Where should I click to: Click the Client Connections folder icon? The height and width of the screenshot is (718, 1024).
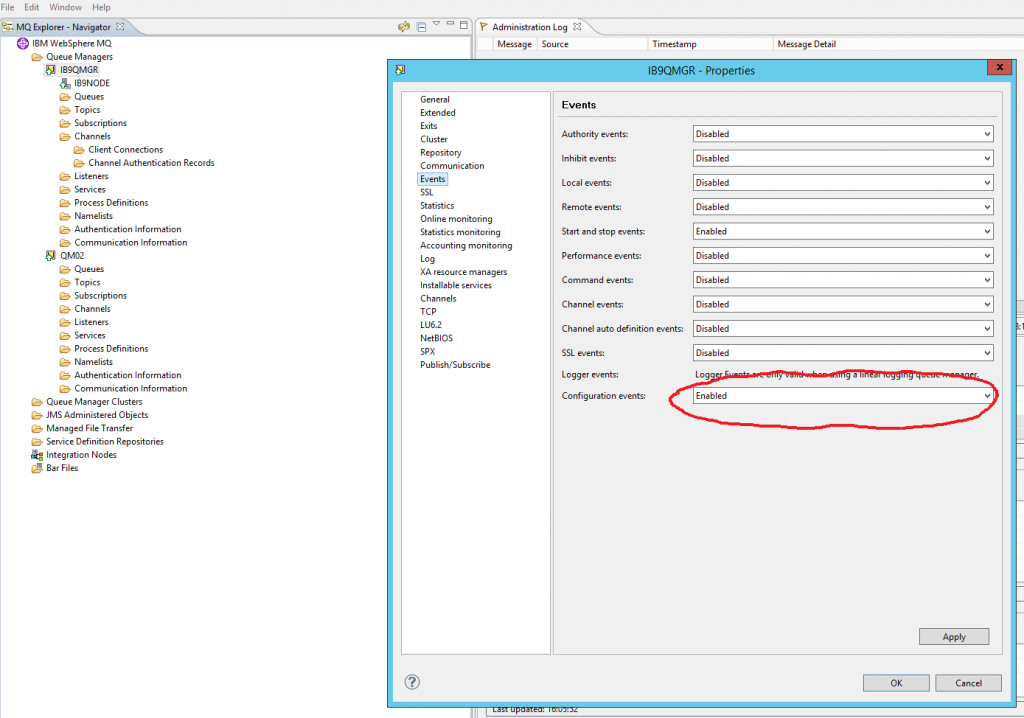[x=79, y=150]
